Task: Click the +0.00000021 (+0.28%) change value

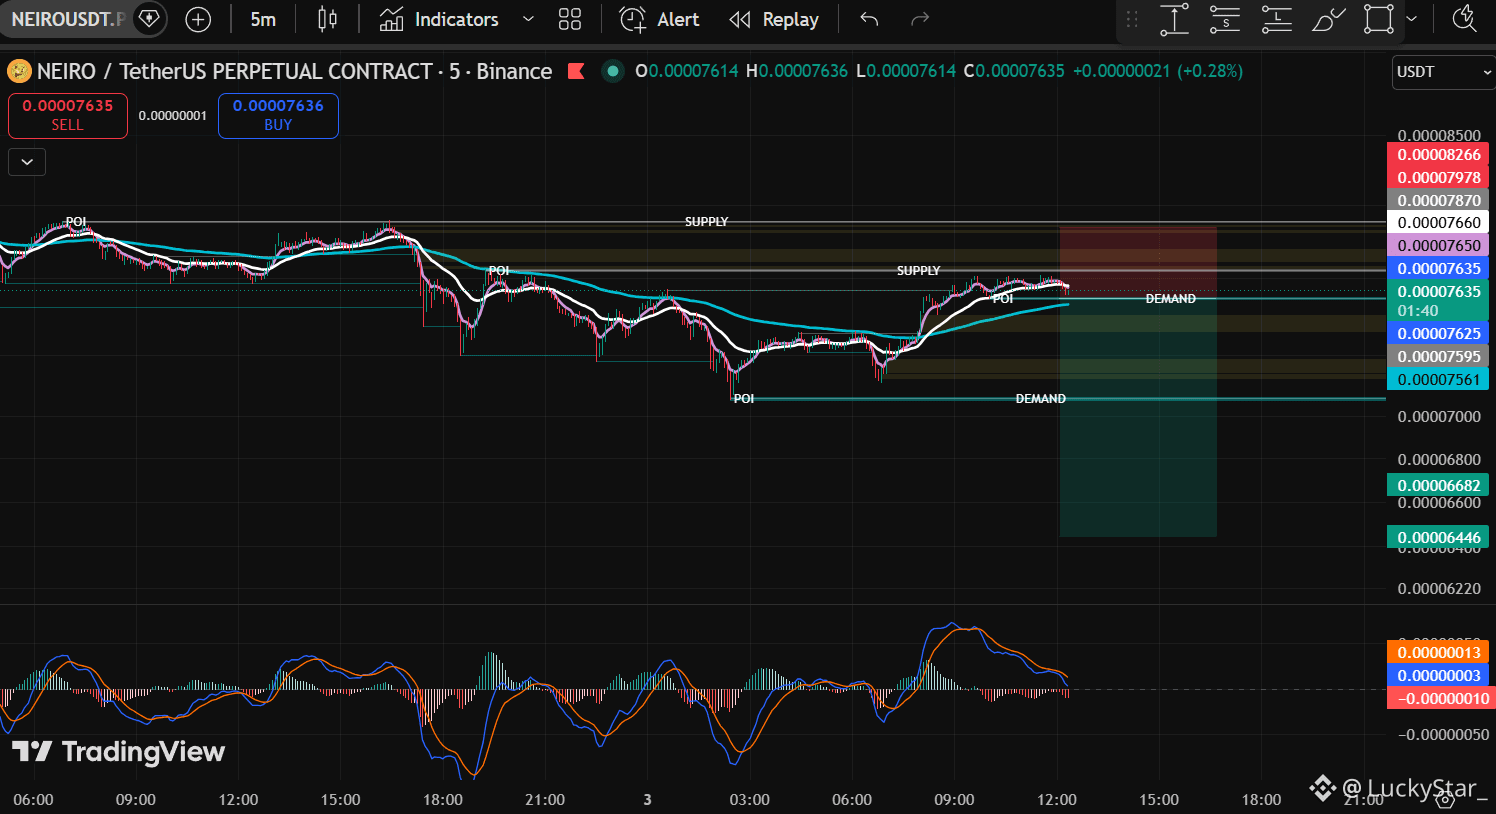Action: pos(1158,71)
